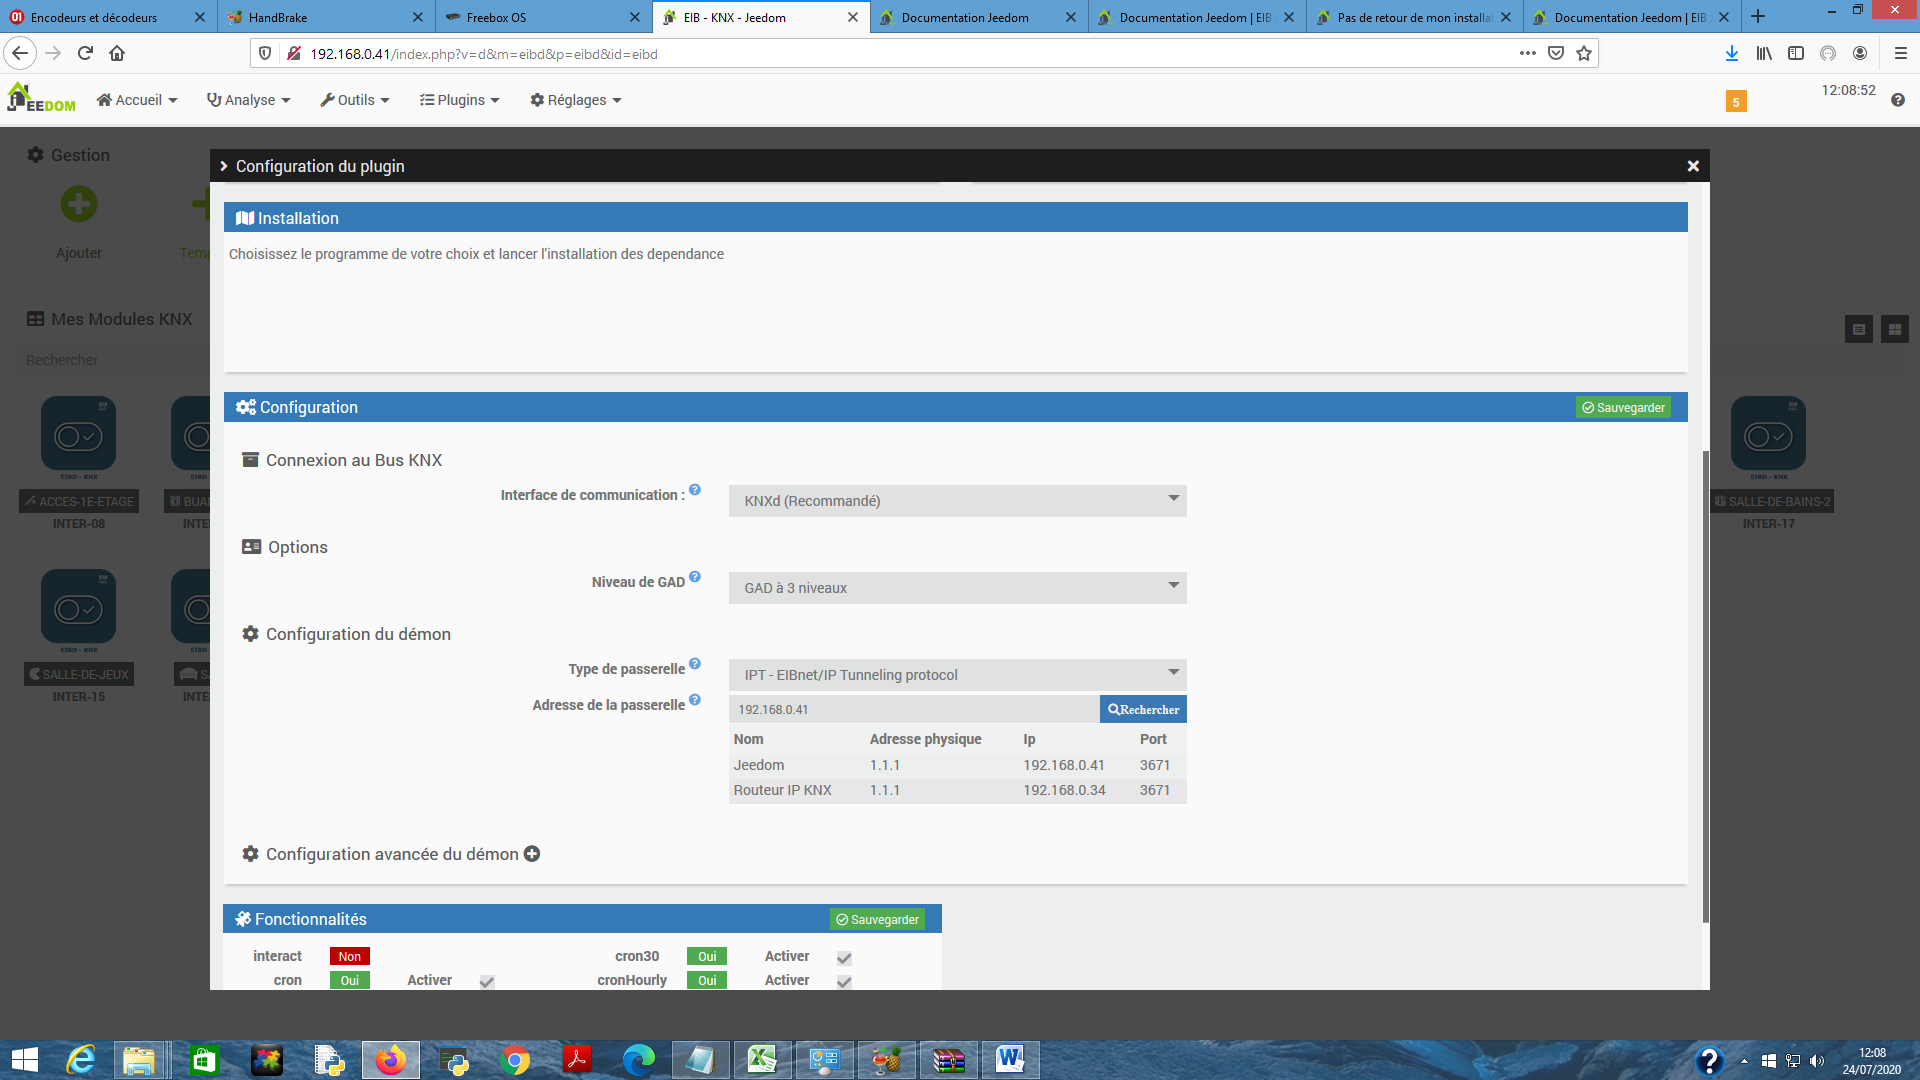This screenshot has width=1920, height=1080.
Task: Open Jeedom help question mark icon
Action: tap(1898, 100)
